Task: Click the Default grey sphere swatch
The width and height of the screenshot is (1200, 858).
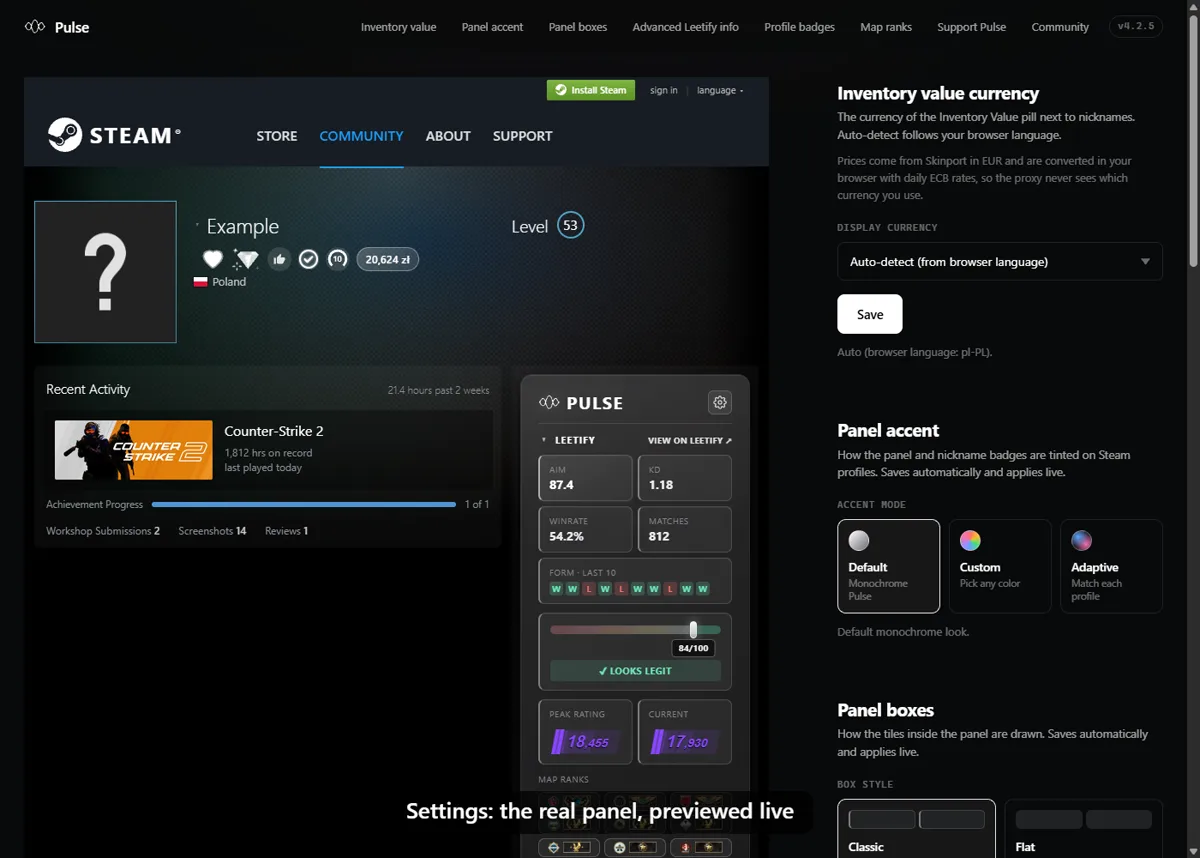Action: [x=859, y=541]
